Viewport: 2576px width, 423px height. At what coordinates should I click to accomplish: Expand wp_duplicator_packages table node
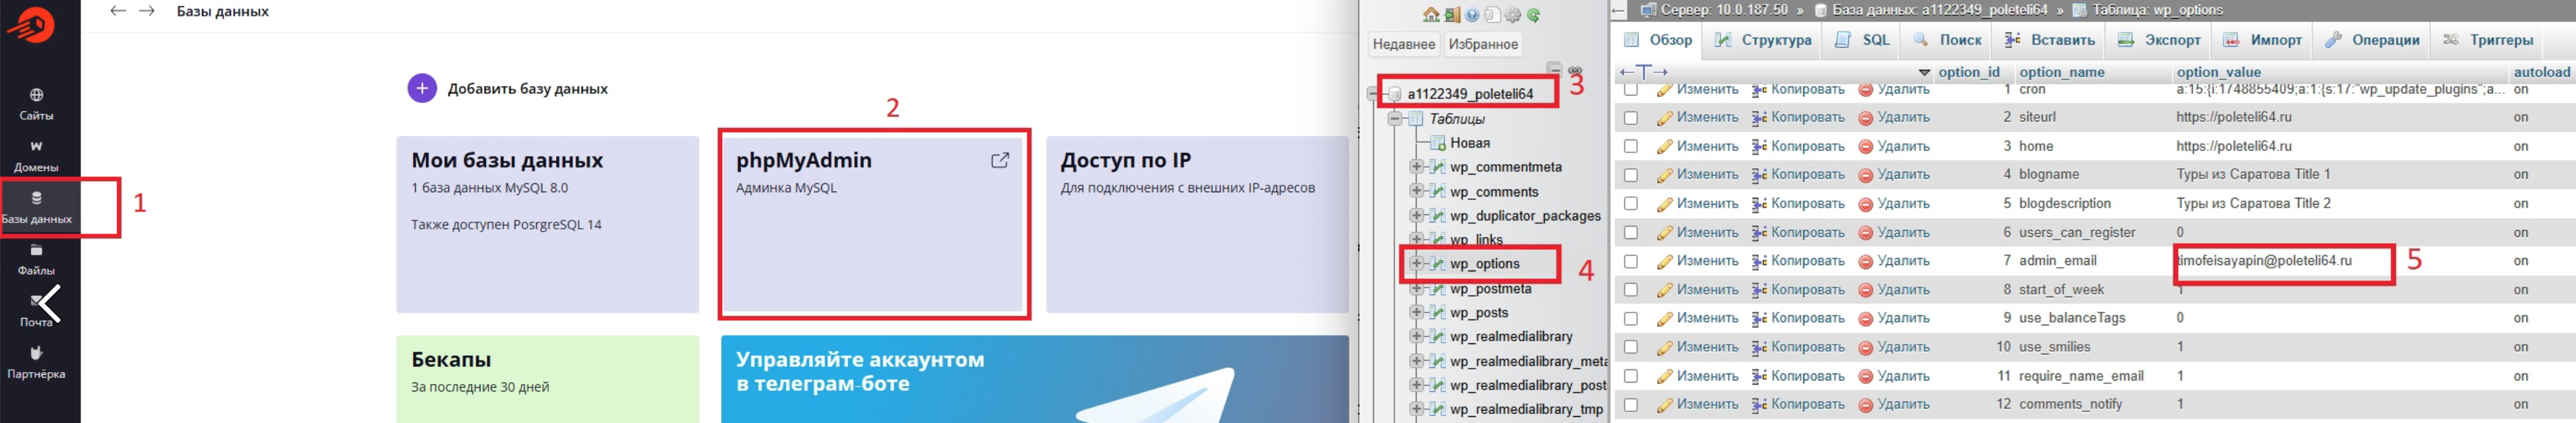[x=1416, y=216]
